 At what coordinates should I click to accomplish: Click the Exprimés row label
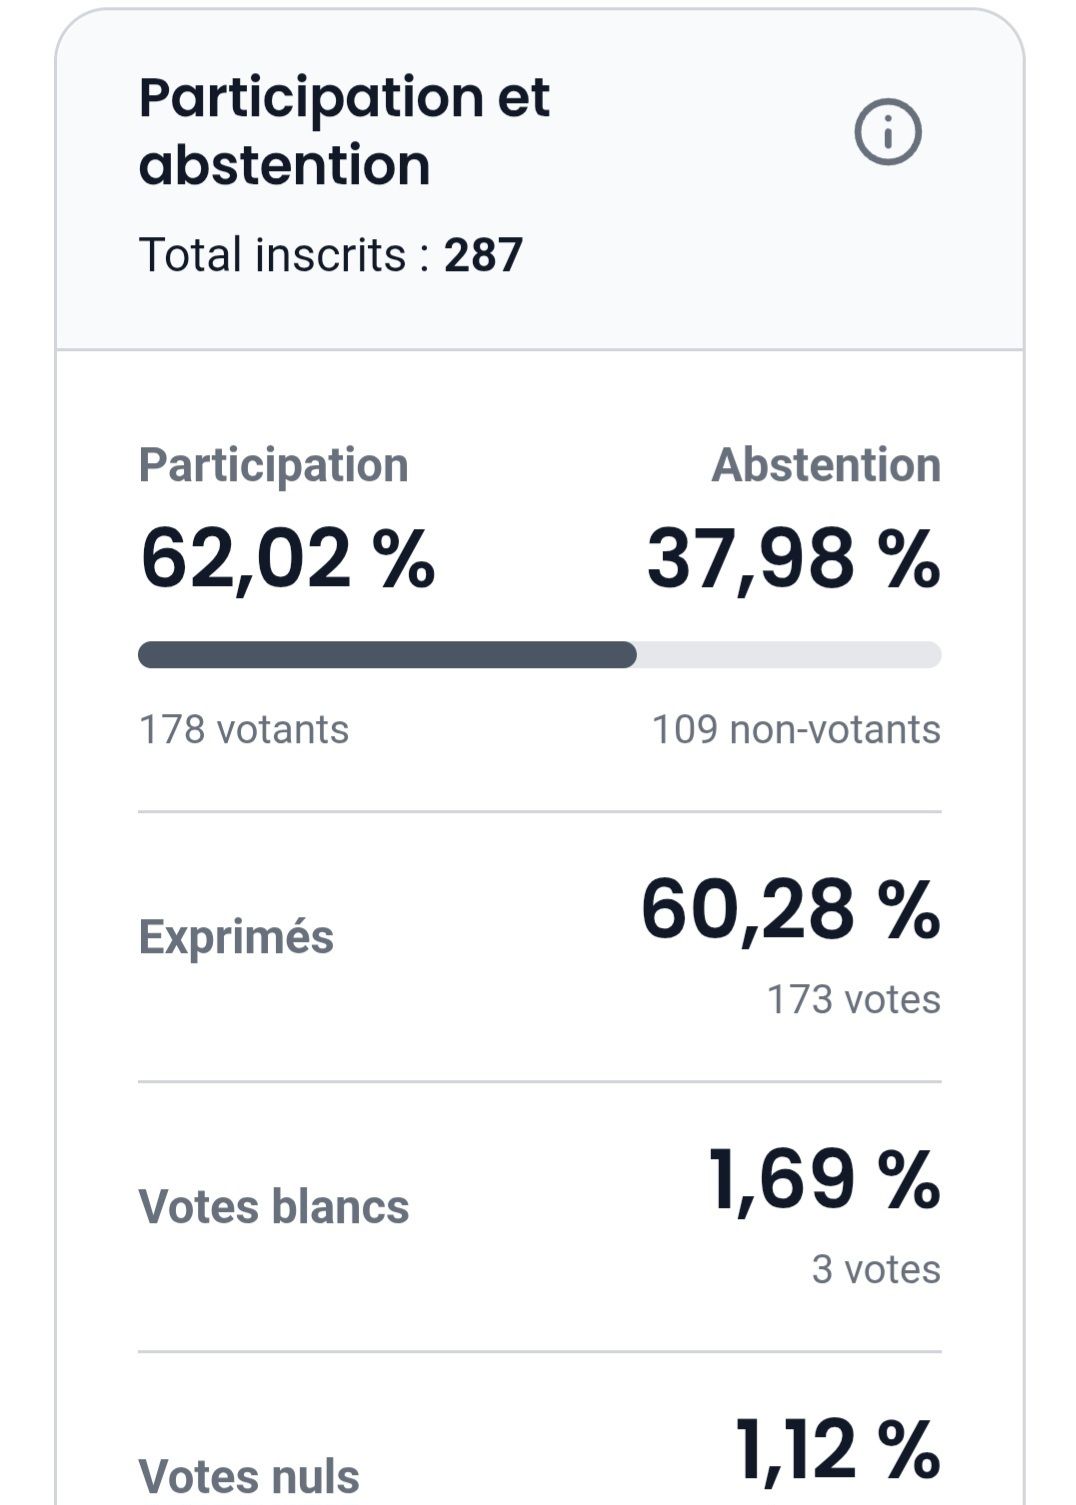coord(236,938)
